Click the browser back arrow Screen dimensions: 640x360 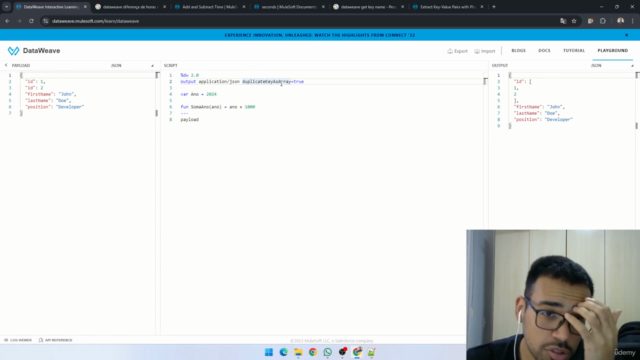point(7,21)
